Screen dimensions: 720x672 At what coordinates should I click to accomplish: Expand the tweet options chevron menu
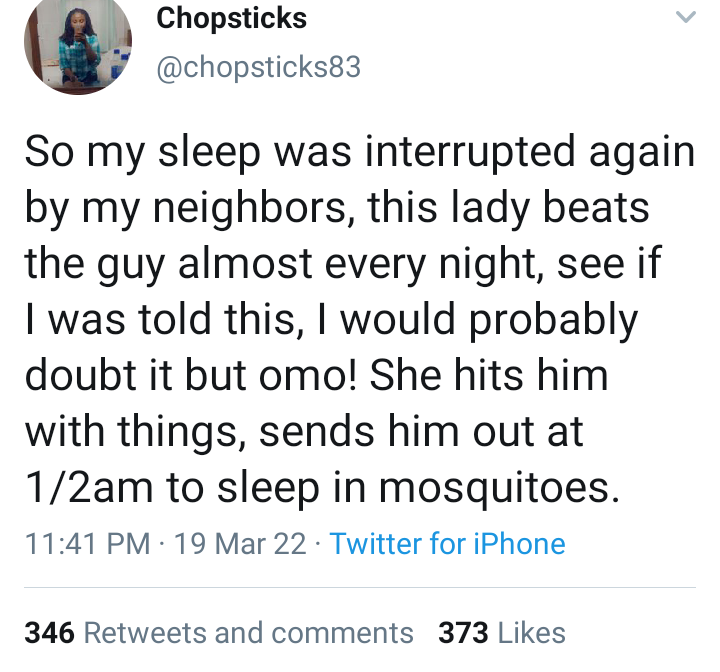click(x=685, y=18)
